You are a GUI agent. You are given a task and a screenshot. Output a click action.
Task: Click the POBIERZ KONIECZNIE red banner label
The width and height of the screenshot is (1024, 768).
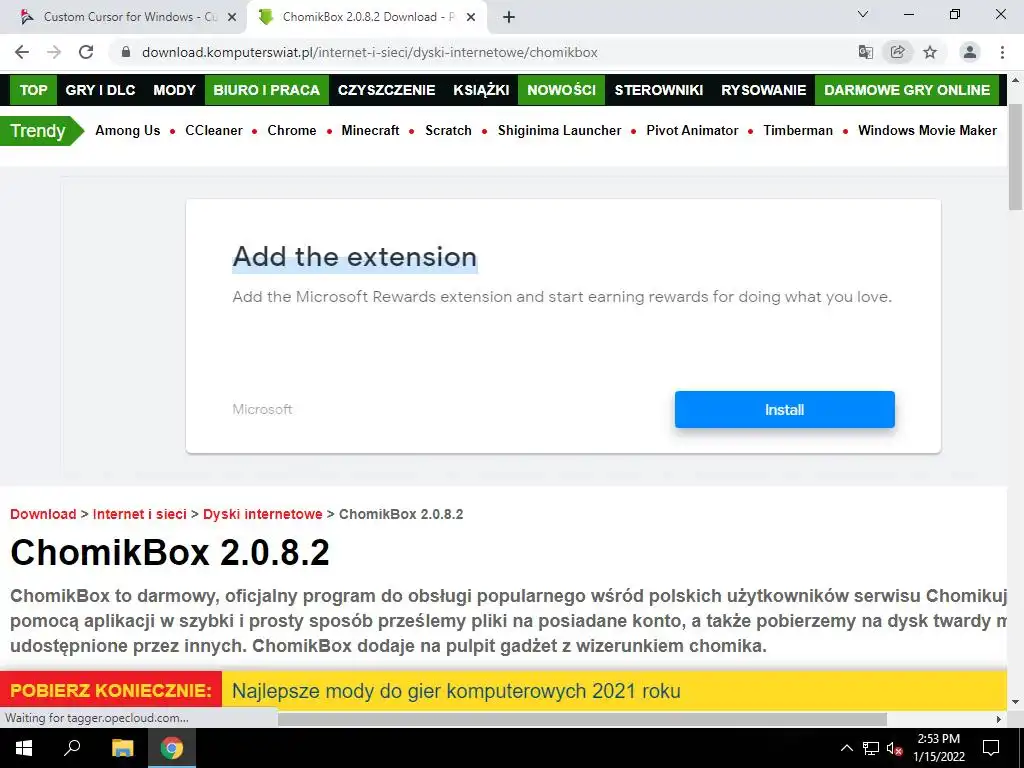click(x=111, y=690)
